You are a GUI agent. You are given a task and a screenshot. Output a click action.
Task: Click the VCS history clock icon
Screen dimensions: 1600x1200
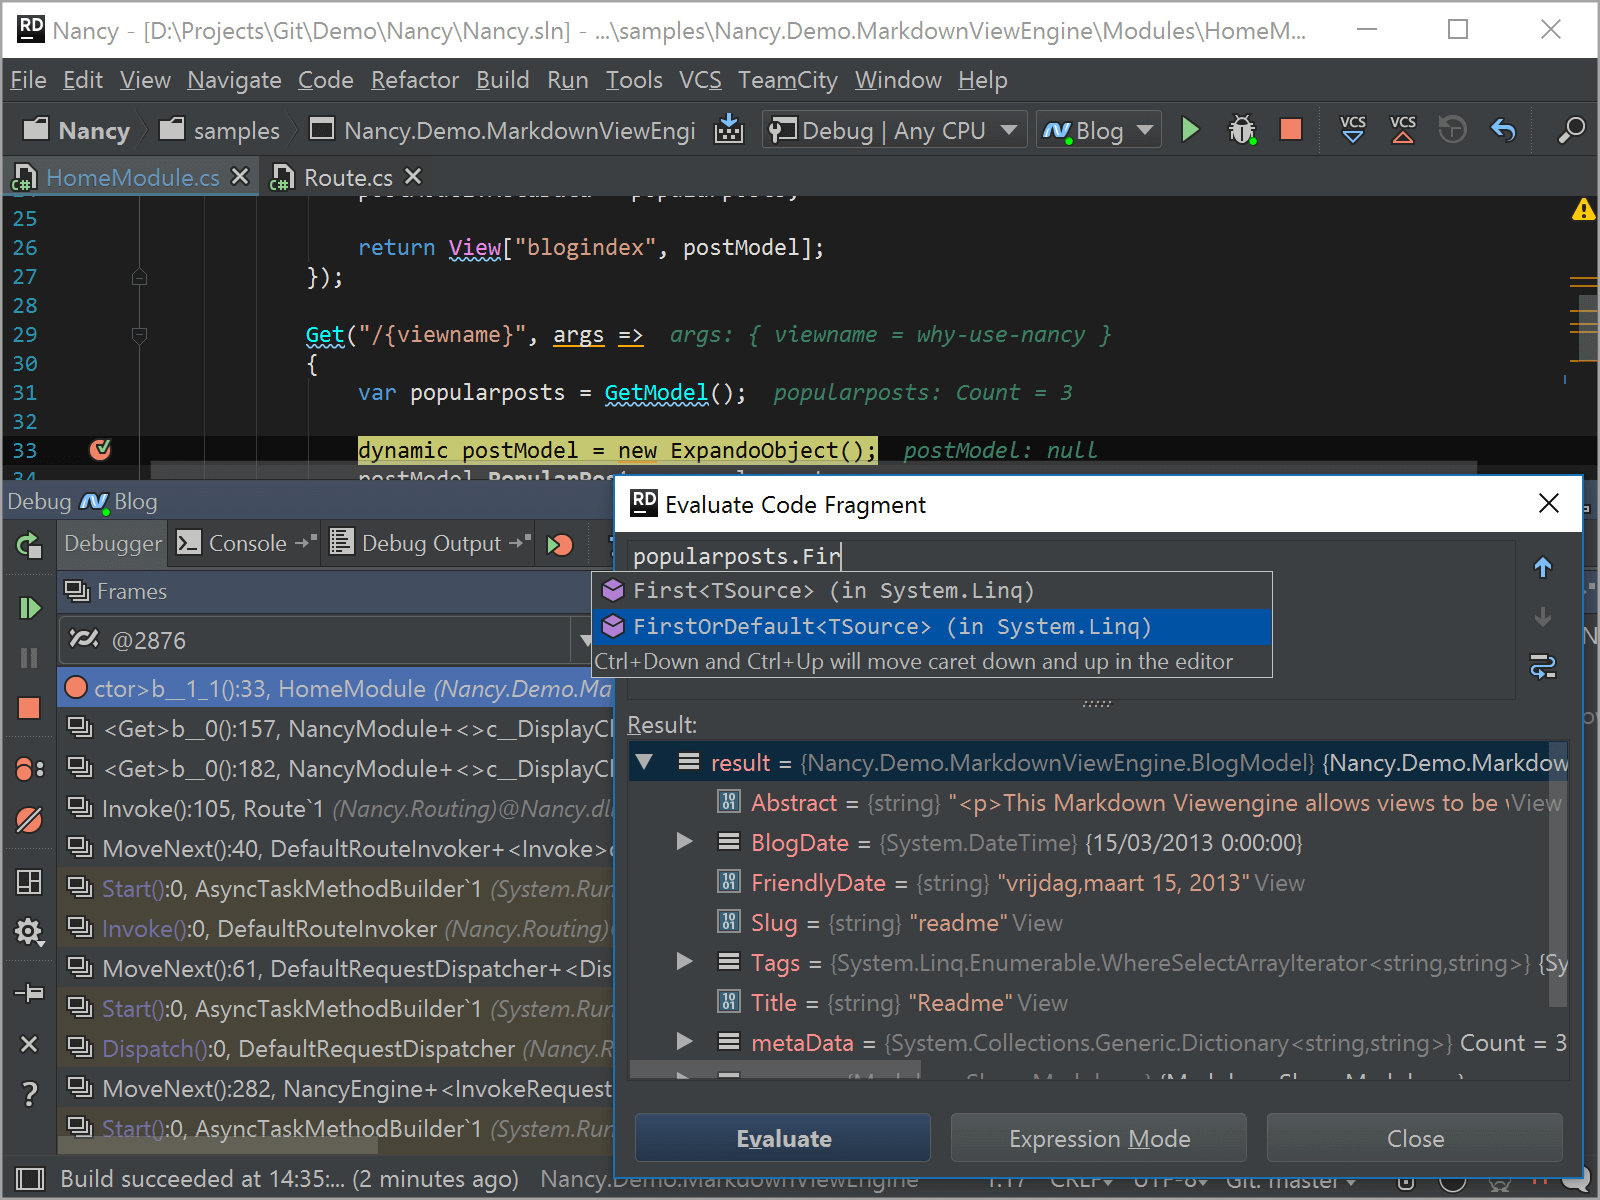click(x=1452, y=130)
